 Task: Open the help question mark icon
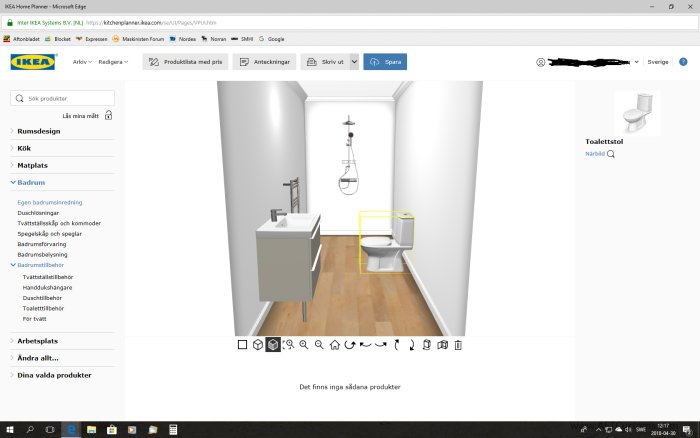[x=683, y=62]
